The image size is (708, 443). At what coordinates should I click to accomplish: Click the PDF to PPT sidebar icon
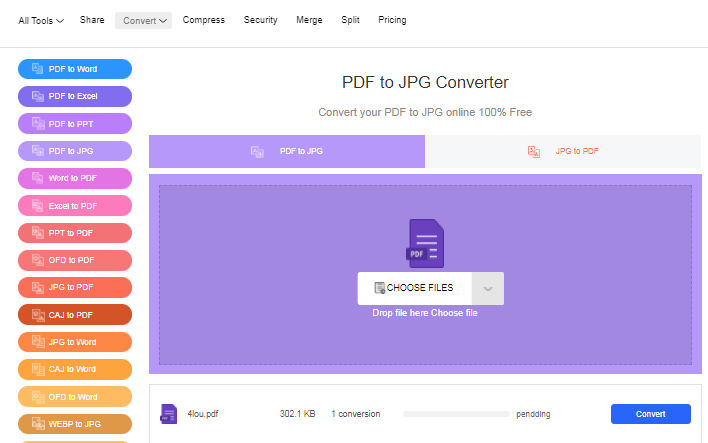37,124
